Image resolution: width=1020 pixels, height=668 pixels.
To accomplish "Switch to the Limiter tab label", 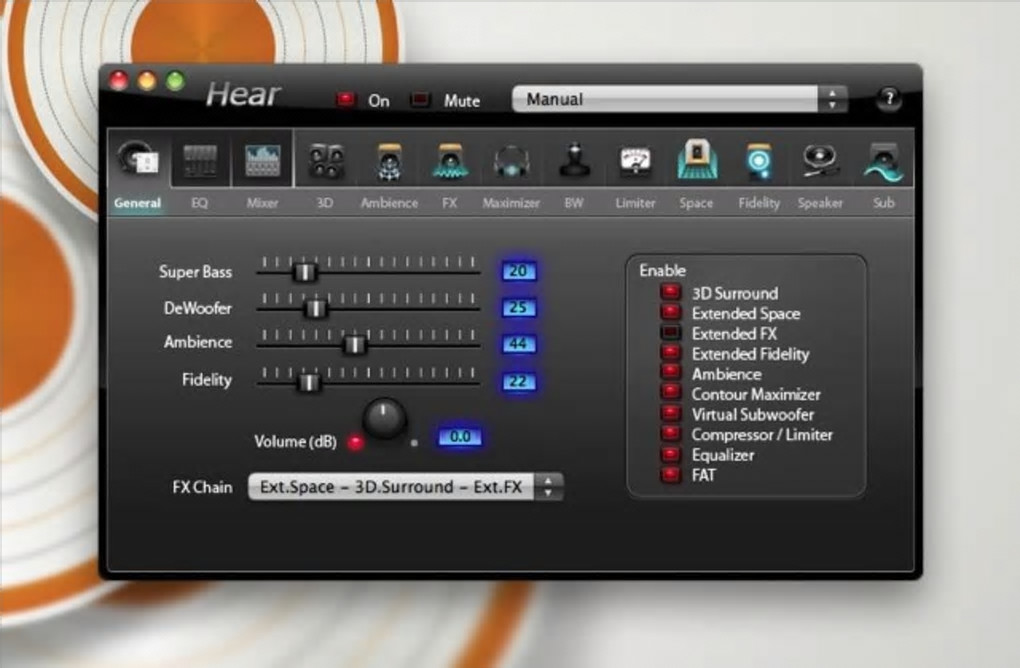I will (636, 203).
